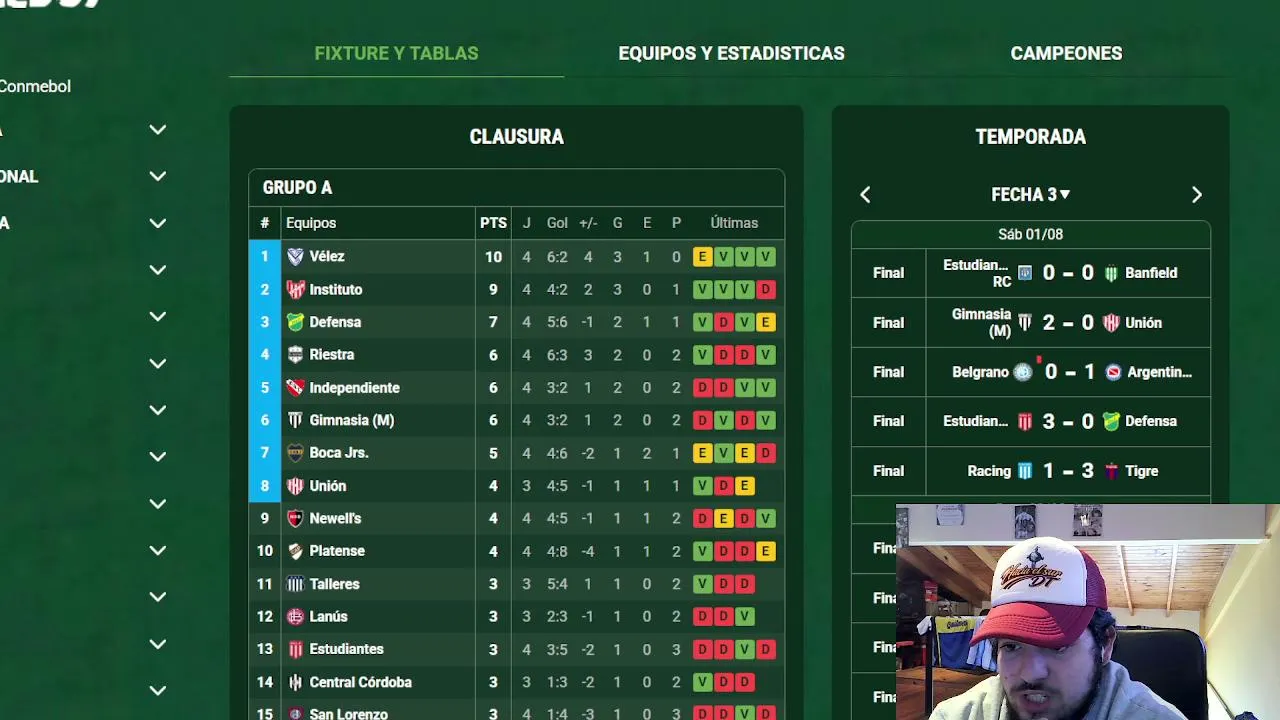The height and width of the screenshot is (720, 1280).
Task: Click the PTS column header
Action: (x=493, y=223)
